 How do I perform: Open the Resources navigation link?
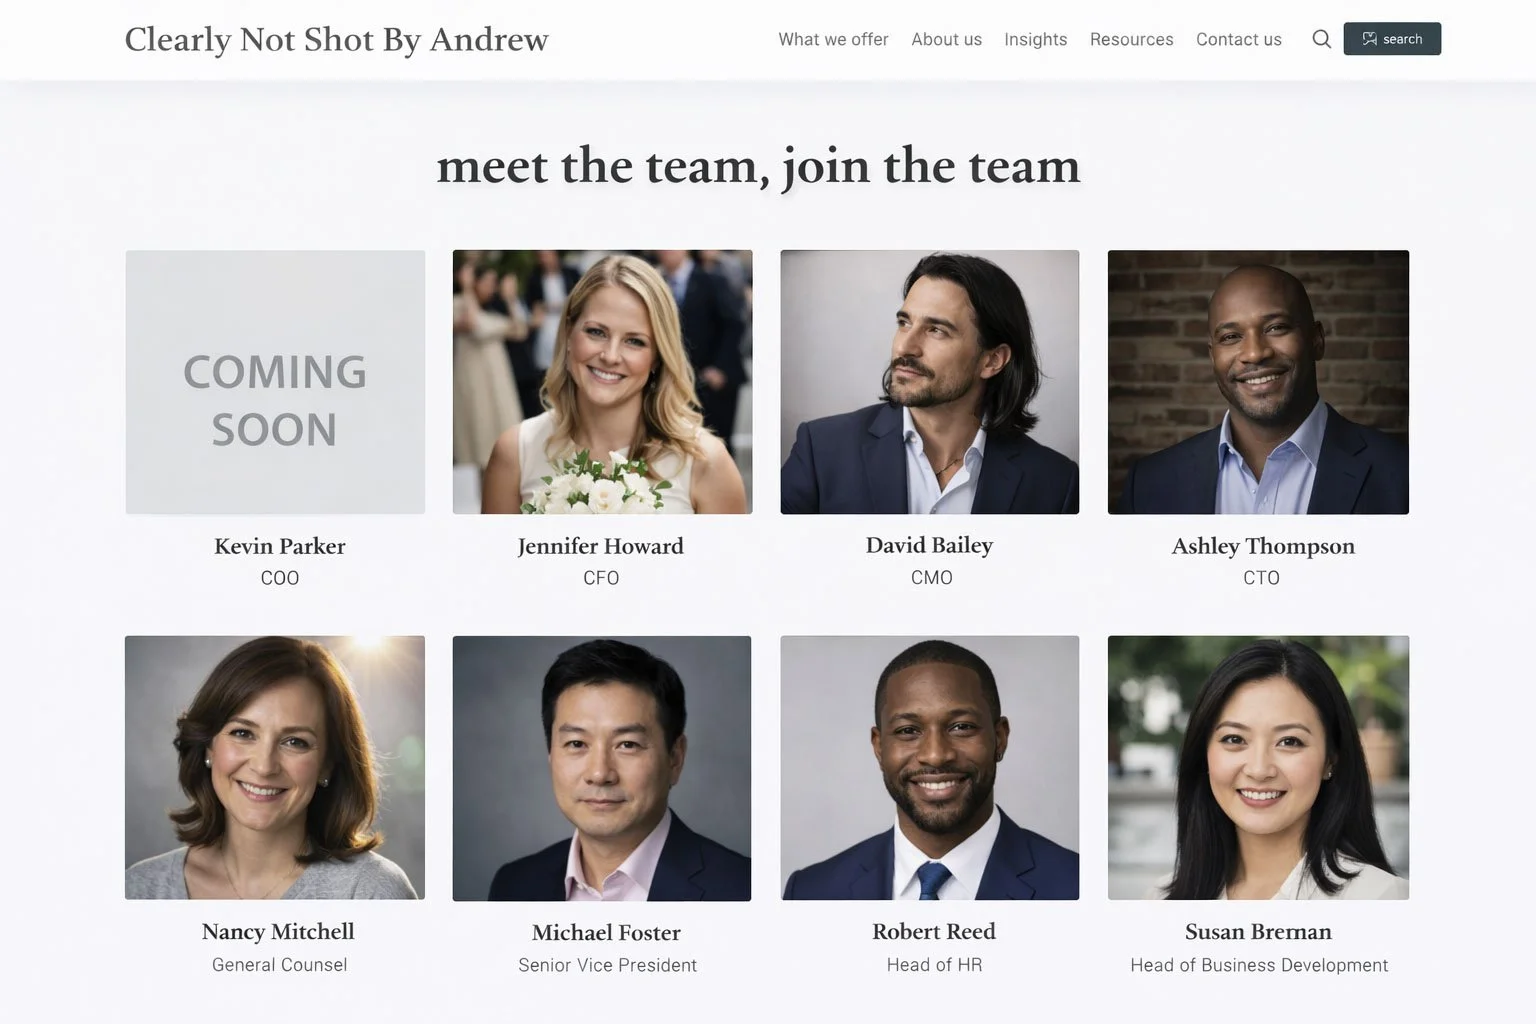(x=1131, y=39)
